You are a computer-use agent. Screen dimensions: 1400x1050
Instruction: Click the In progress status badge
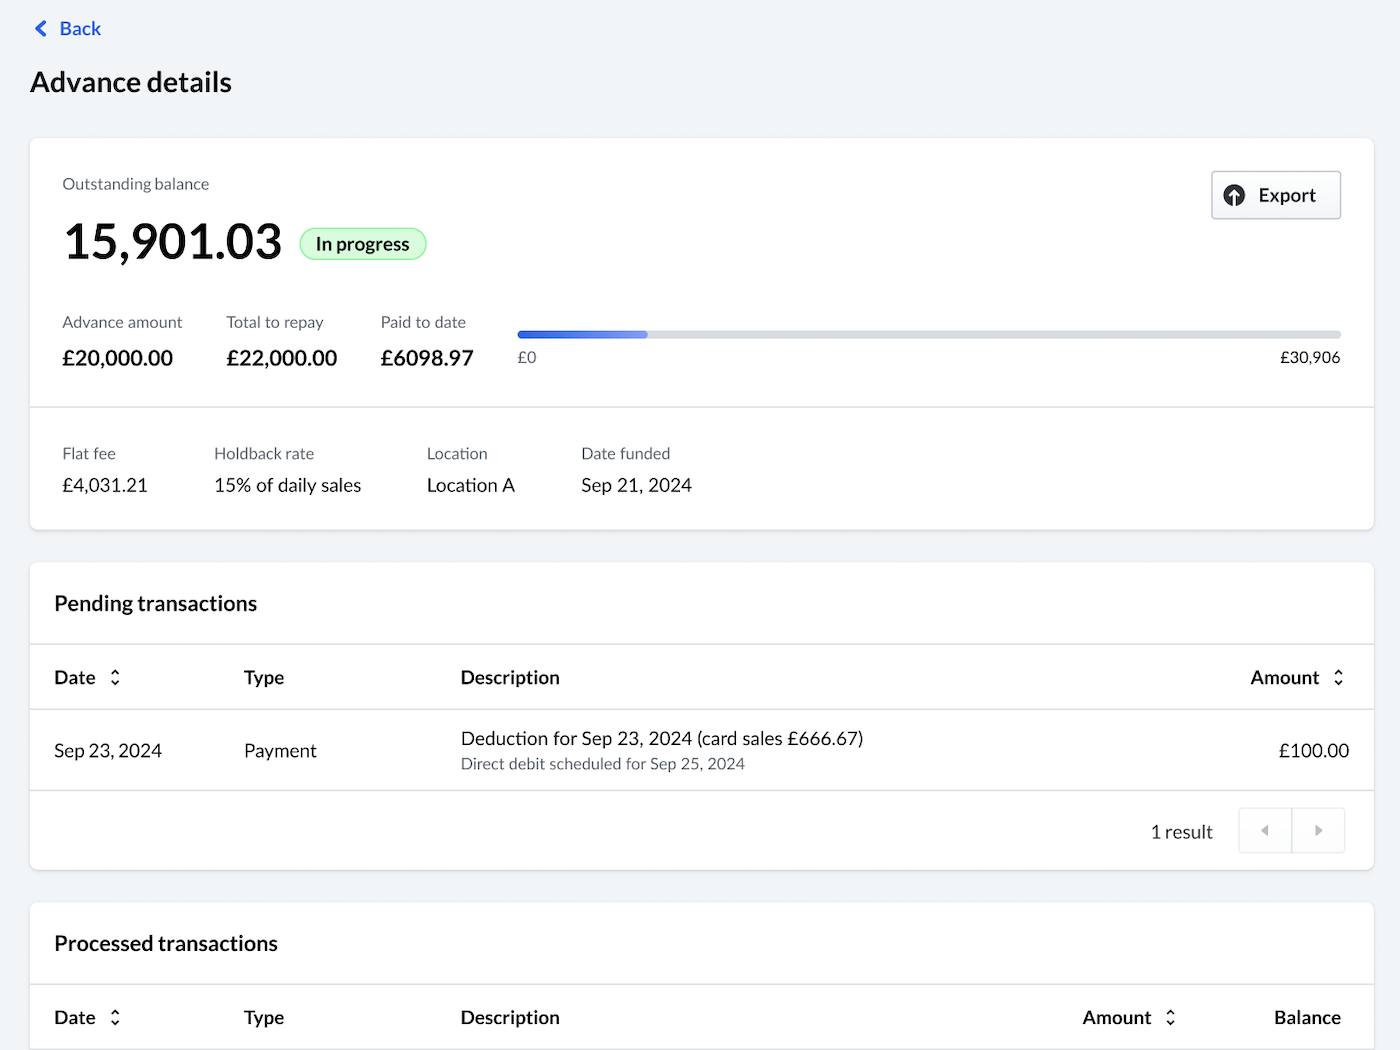[x=363, y=243]
